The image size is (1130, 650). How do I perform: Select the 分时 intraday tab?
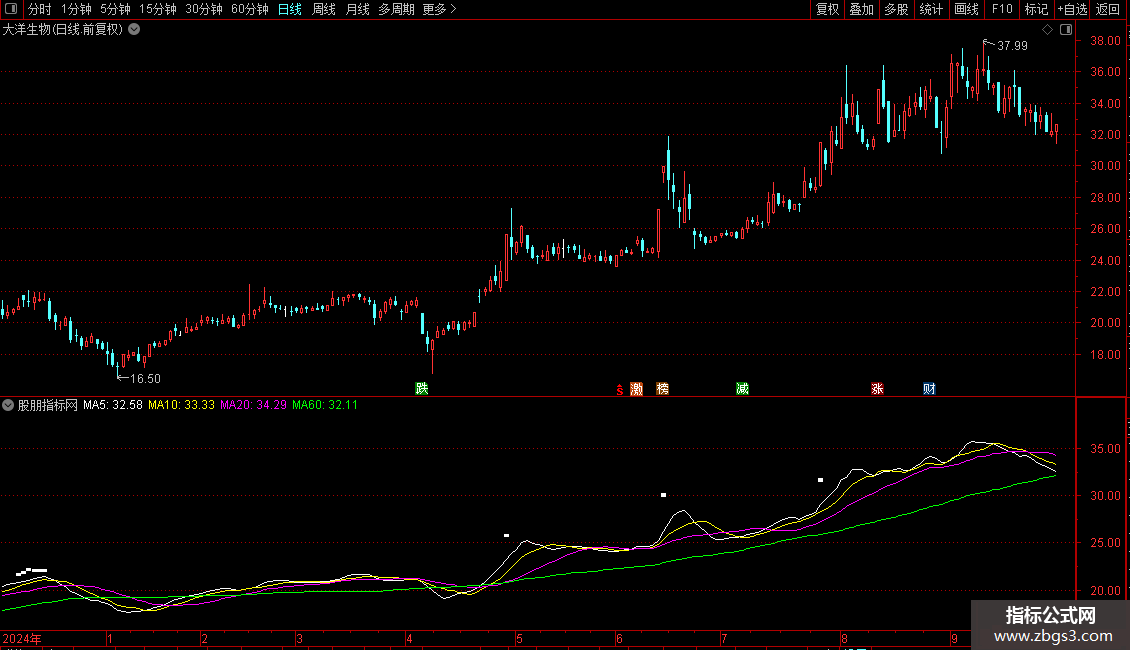coord(39,9)
